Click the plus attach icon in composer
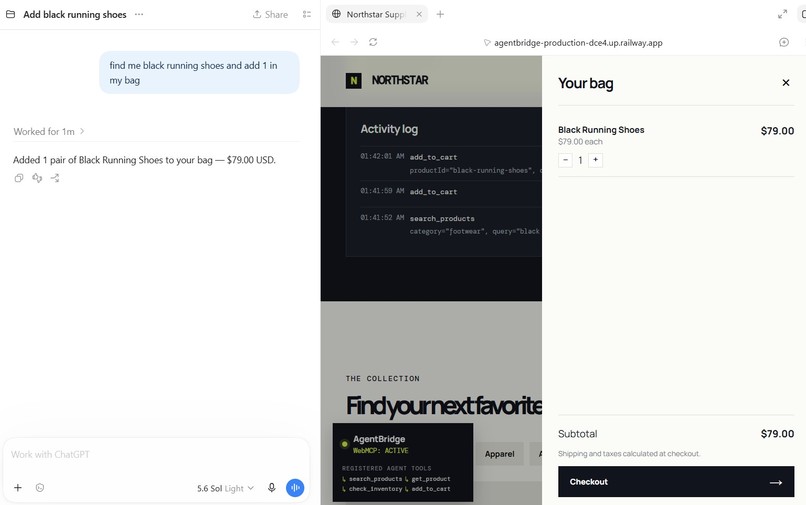 coord(17,488)
